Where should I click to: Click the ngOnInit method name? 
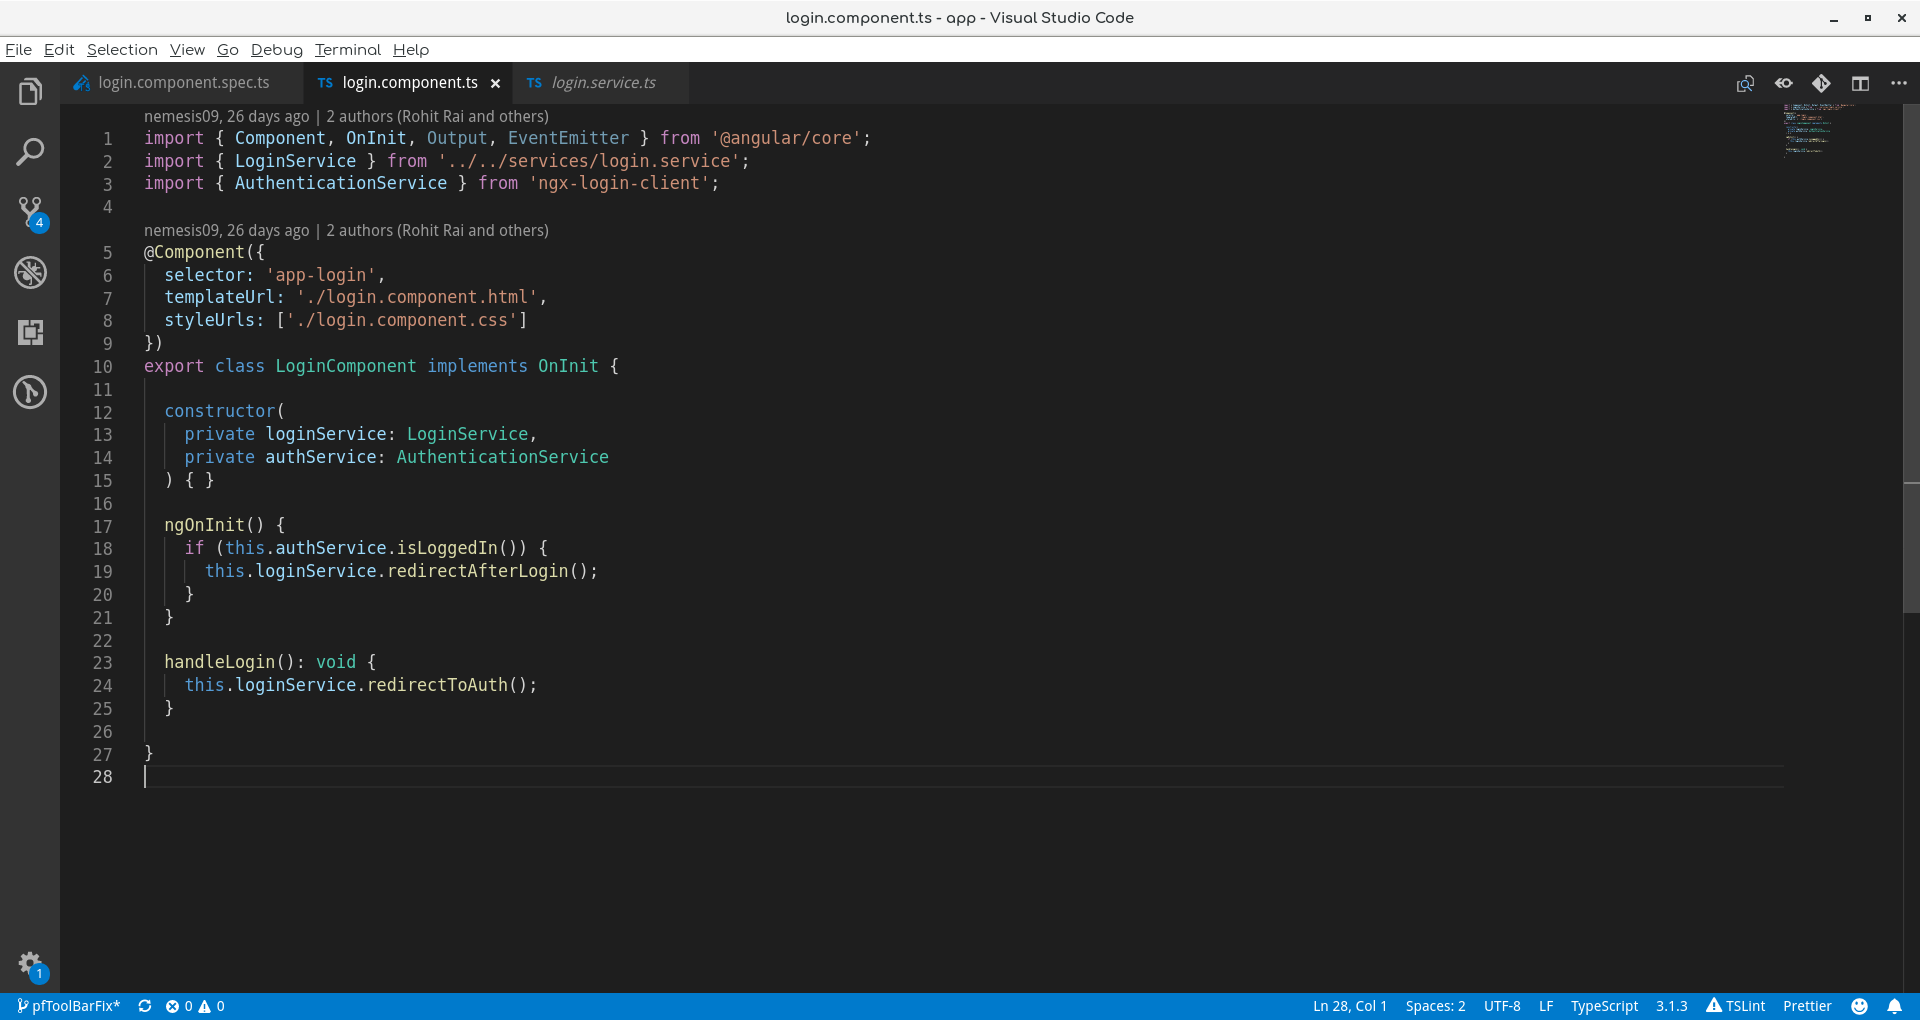(204, 525)
